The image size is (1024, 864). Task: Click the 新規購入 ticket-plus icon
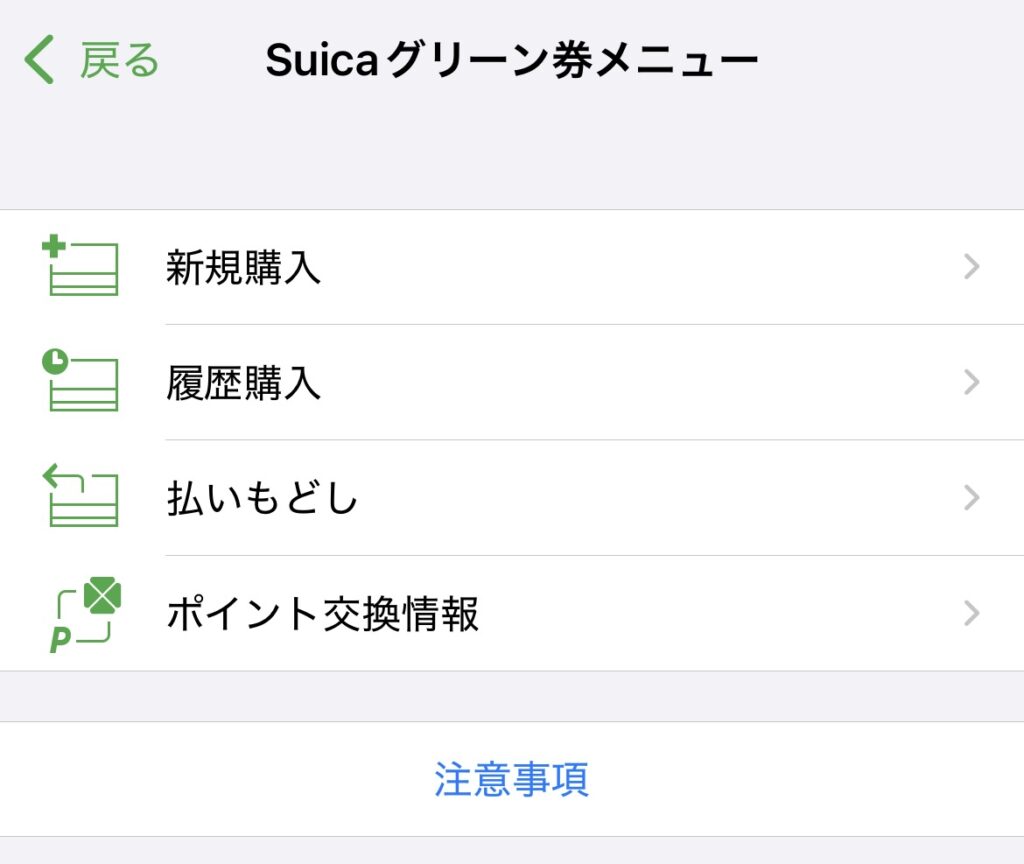(80, 265)
